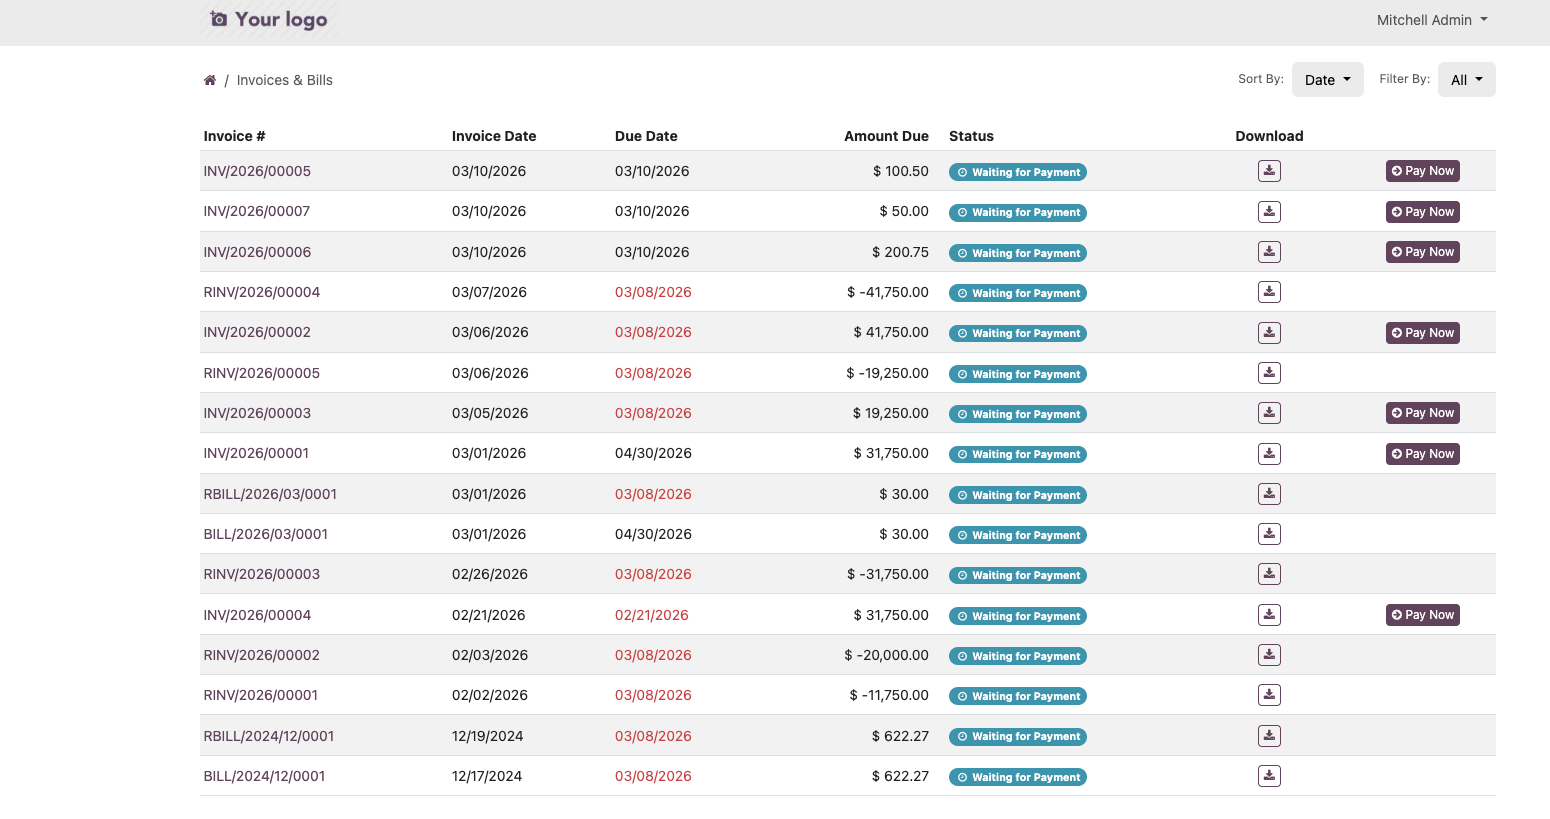Download invoice INV/2026/00007 PDF

tap(1269, 212)
